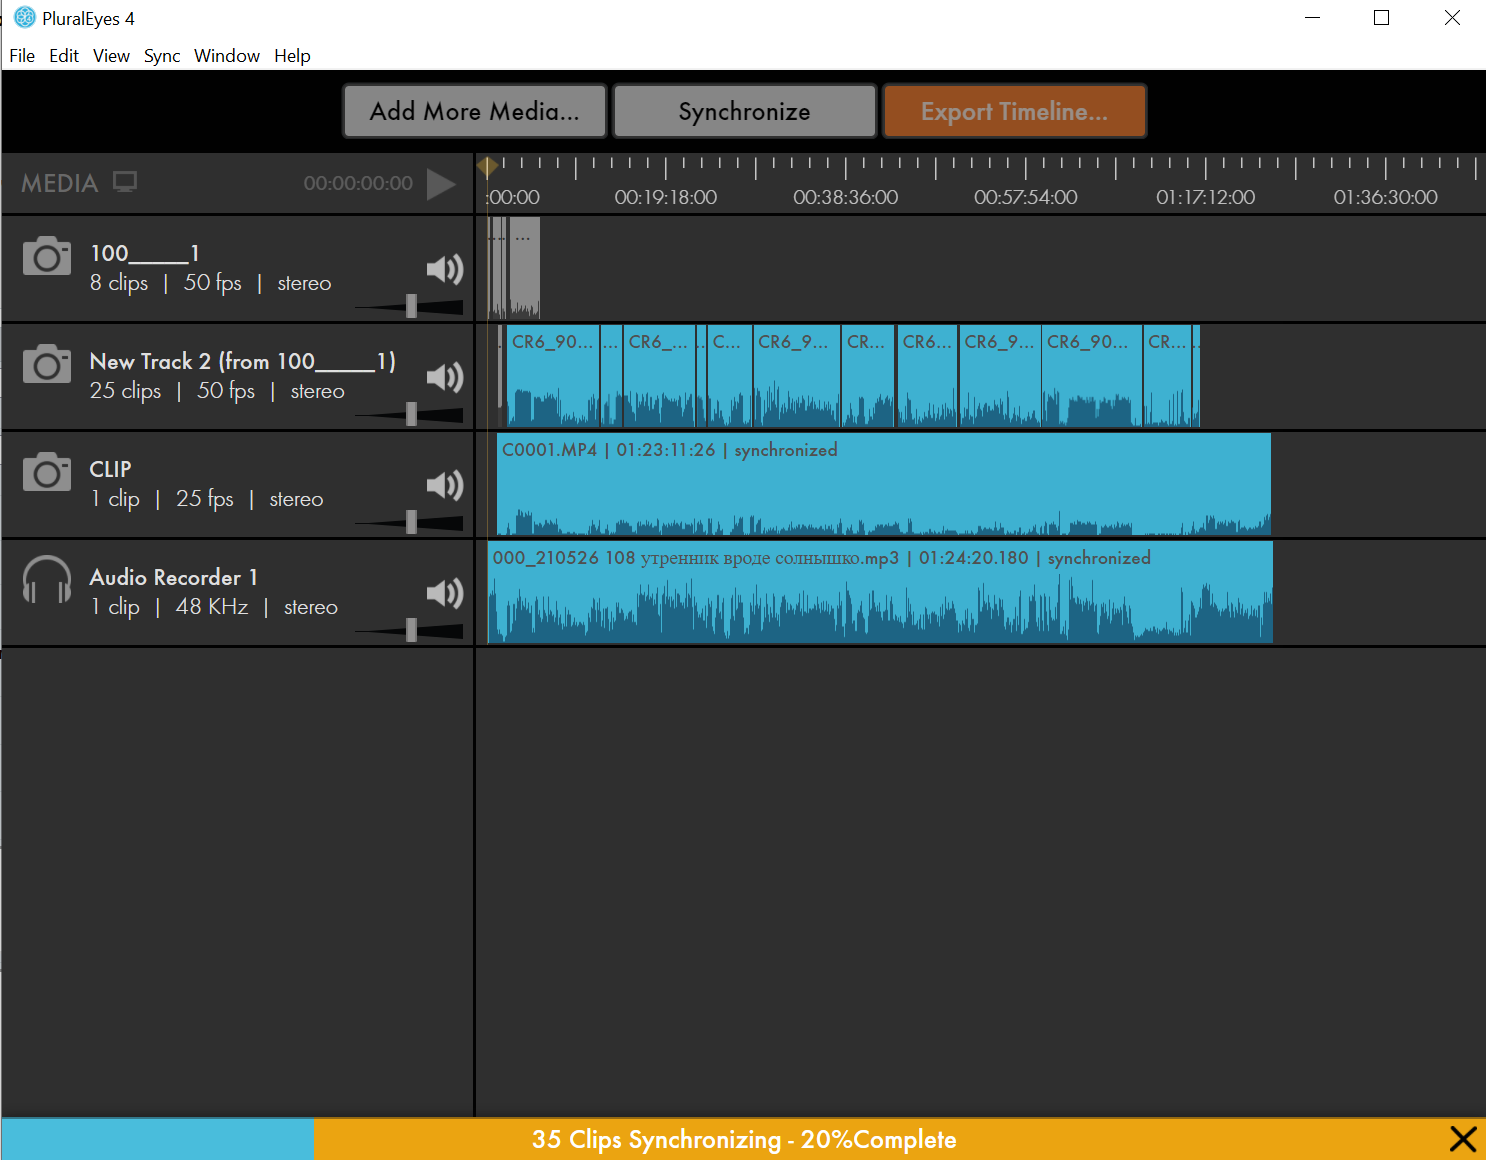Click the camera icon of track 100_____1

[47, 256]
